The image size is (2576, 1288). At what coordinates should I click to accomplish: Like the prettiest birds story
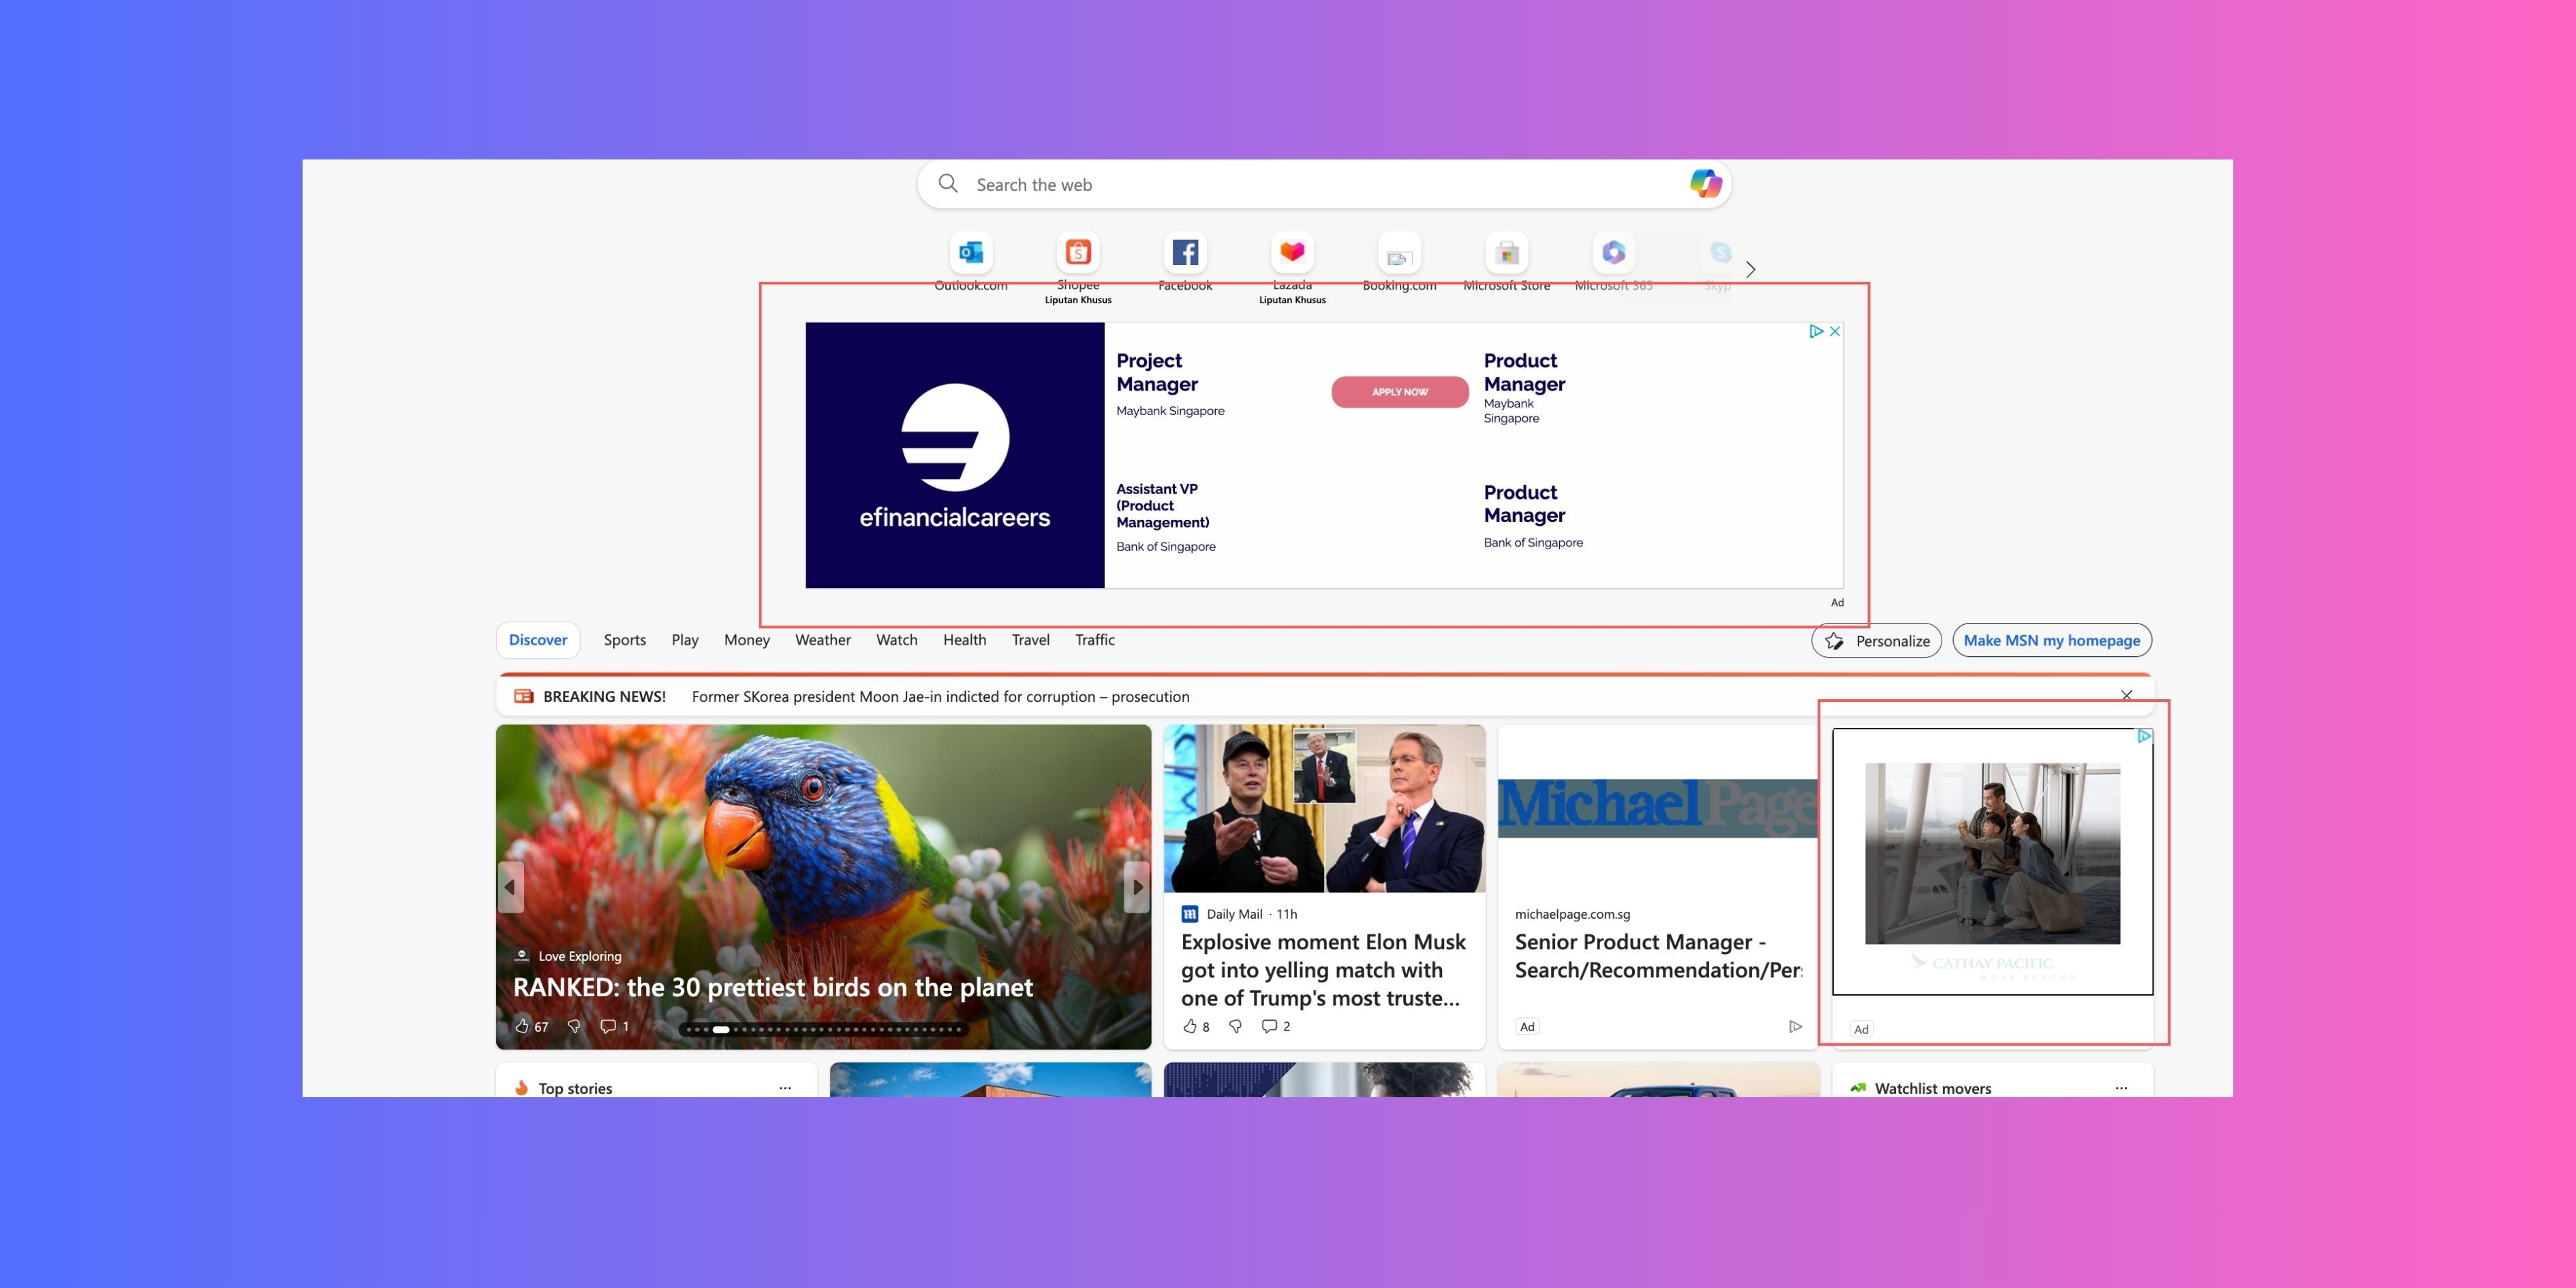(x=522, y=1026)
